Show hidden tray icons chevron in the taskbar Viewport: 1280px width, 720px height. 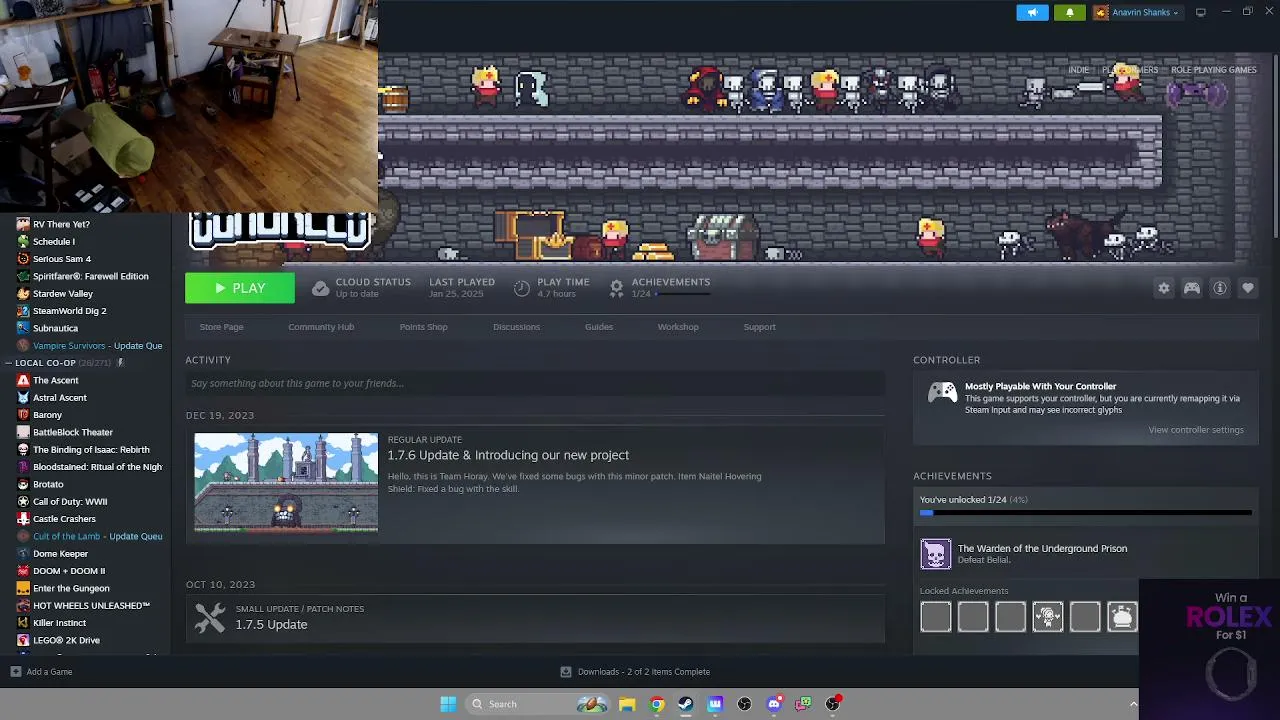click(1133, 704)
